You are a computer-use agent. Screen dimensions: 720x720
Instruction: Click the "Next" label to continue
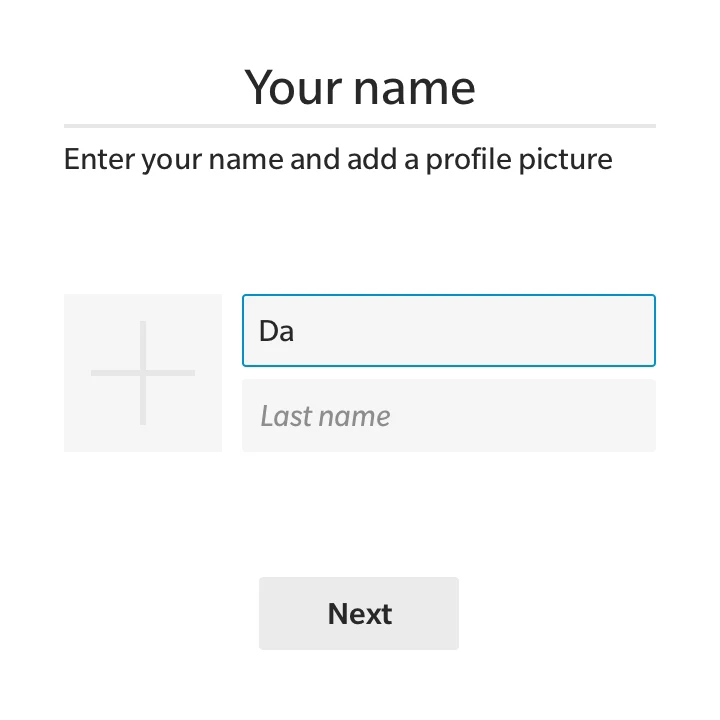click(359, 613)
